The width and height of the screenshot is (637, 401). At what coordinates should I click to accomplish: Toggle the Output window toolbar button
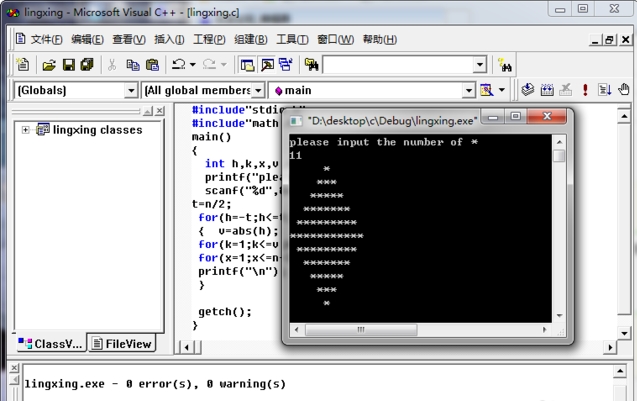[267, 65]
